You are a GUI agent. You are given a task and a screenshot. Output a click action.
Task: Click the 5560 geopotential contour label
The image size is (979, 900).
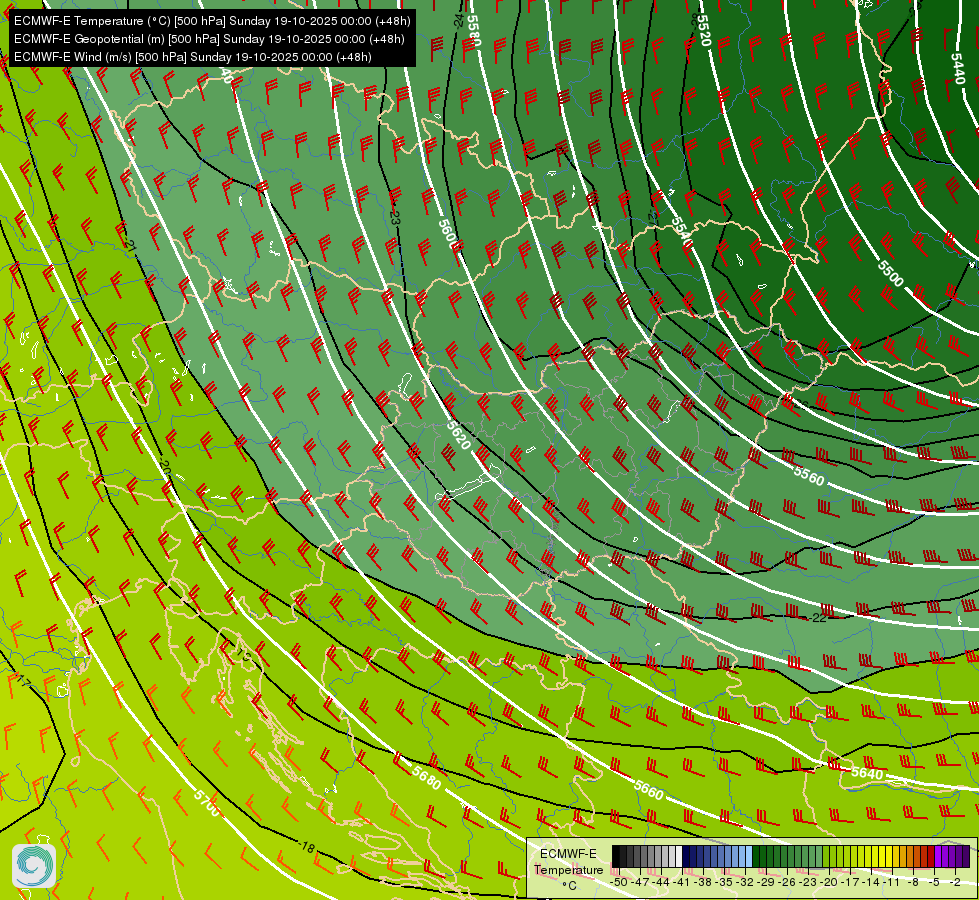(809, 476)
